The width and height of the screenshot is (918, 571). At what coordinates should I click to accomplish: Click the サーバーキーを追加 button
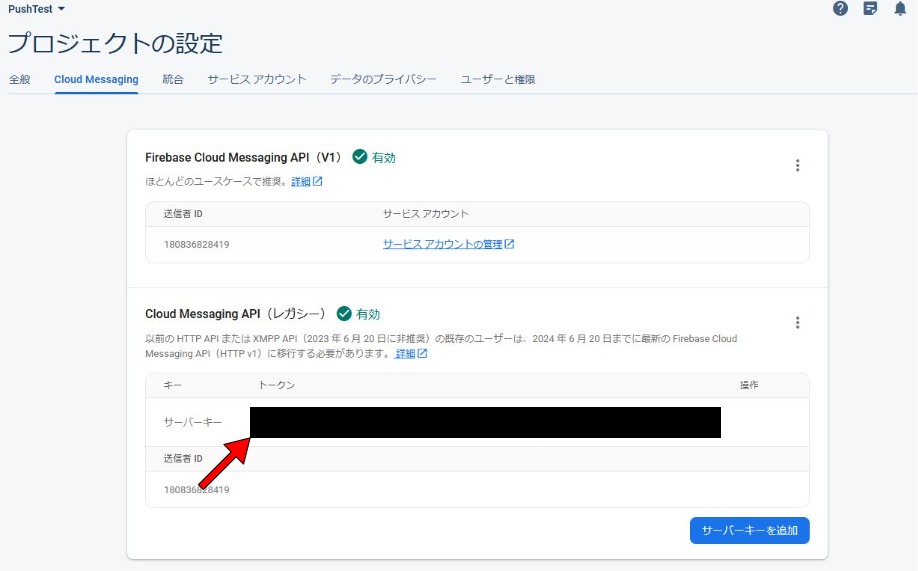tap(749, 530)
